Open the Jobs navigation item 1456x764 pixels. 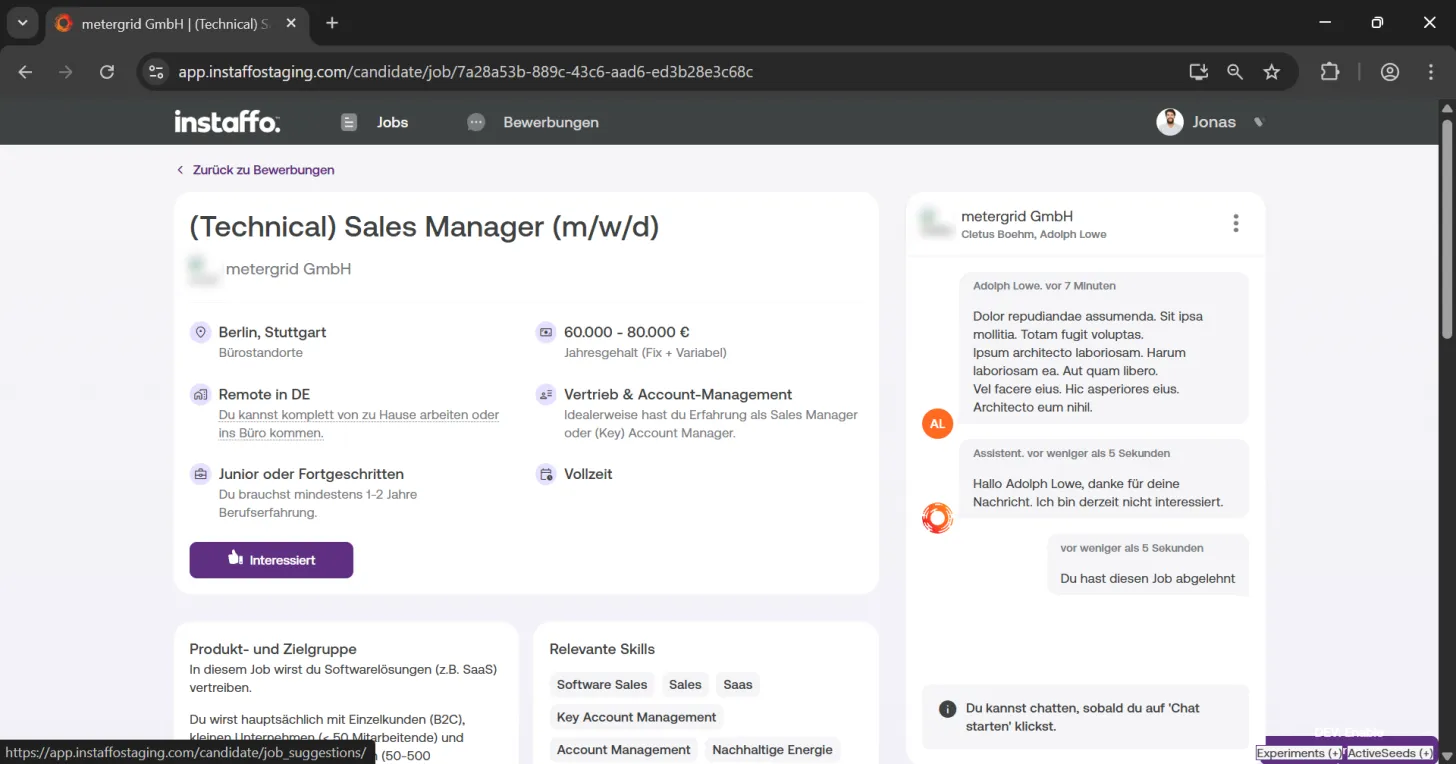[375, 122]
